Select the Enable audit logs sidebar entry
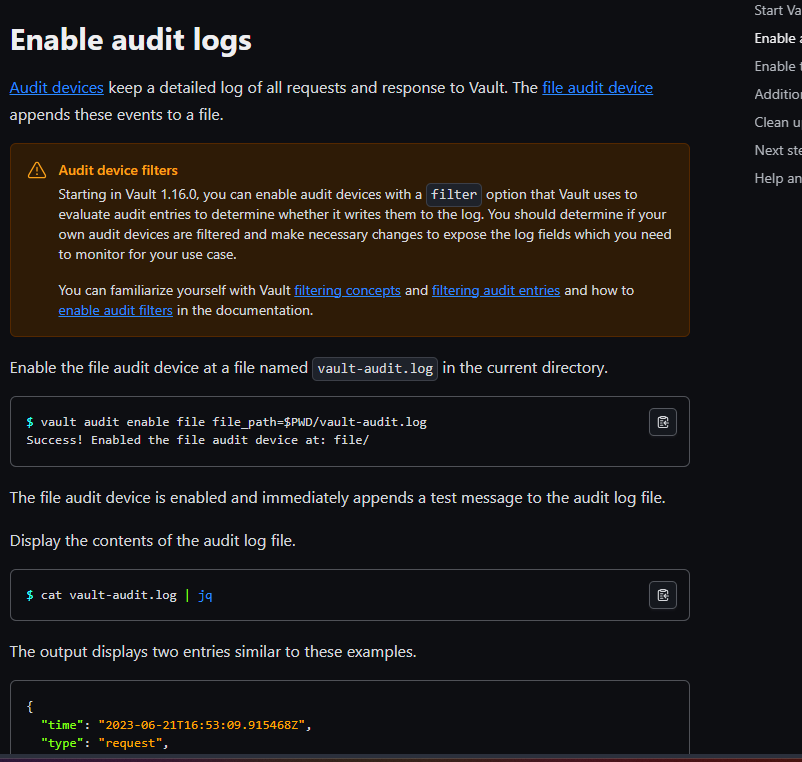Image resolution: width=802 pixels, height=762 pixels. click(777, 38)
